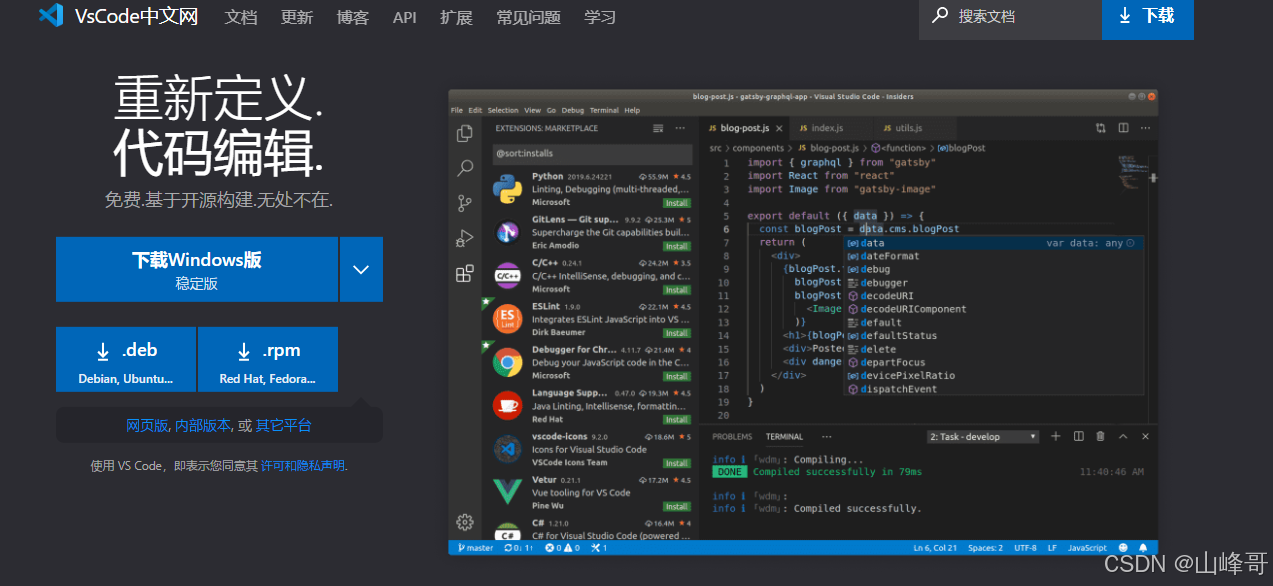1273x586 pixels.
Task: Open the 网页版 link
Action: [147, 425]
